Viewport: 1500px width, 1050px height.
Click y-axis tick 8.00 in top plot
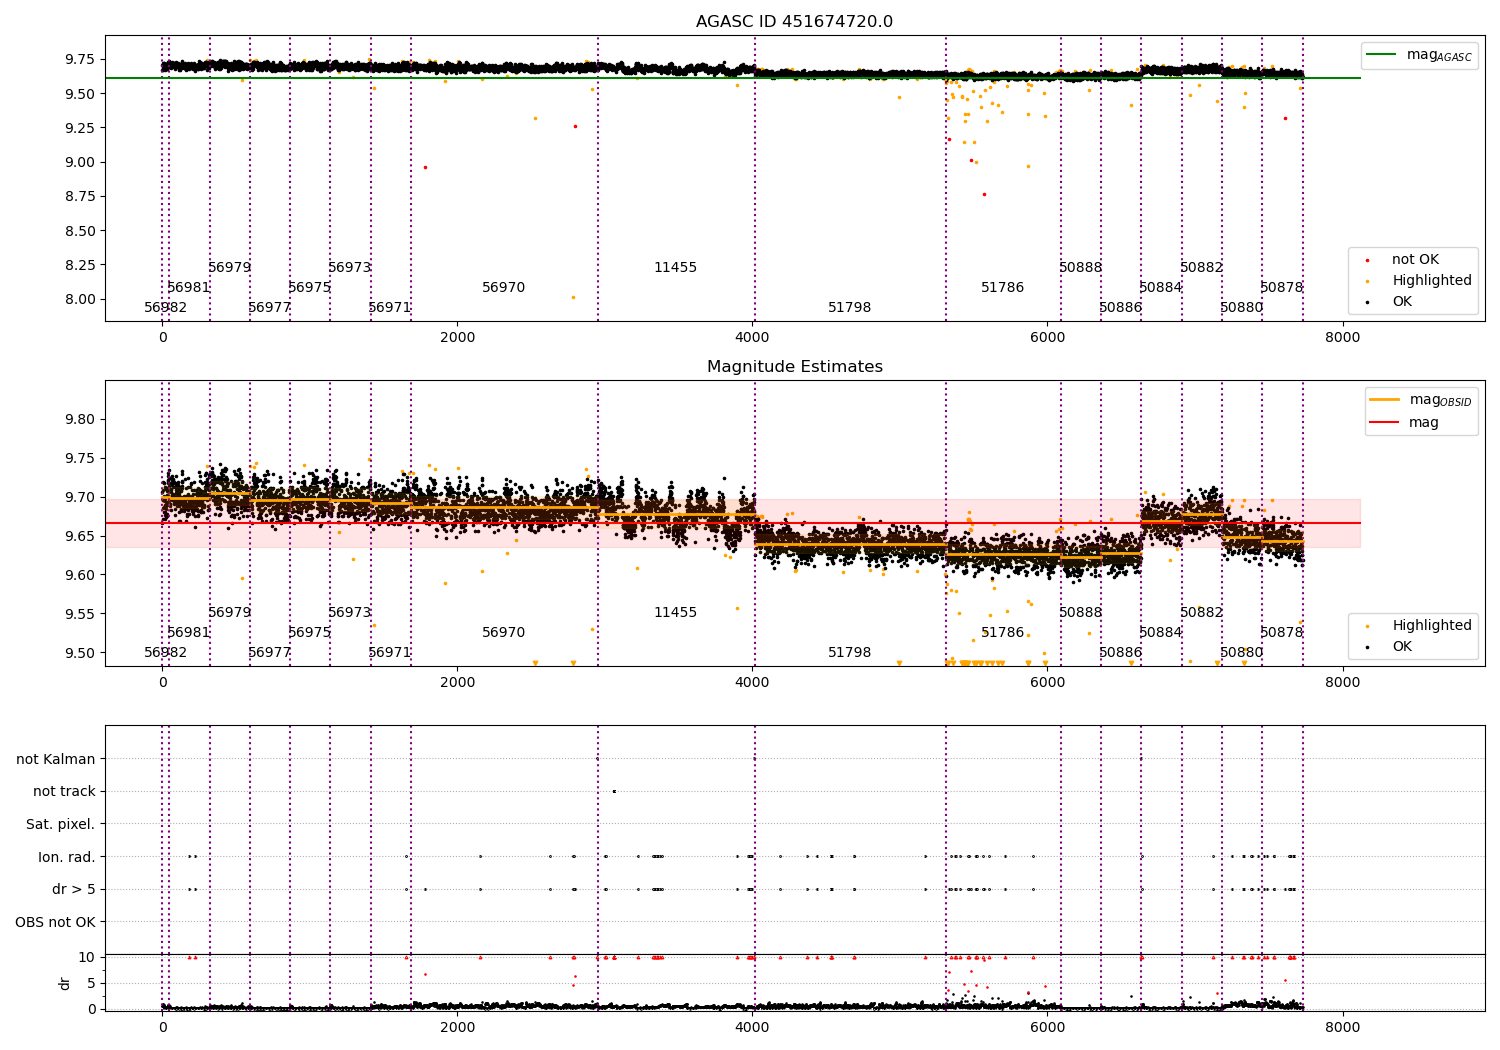(80, 300)
